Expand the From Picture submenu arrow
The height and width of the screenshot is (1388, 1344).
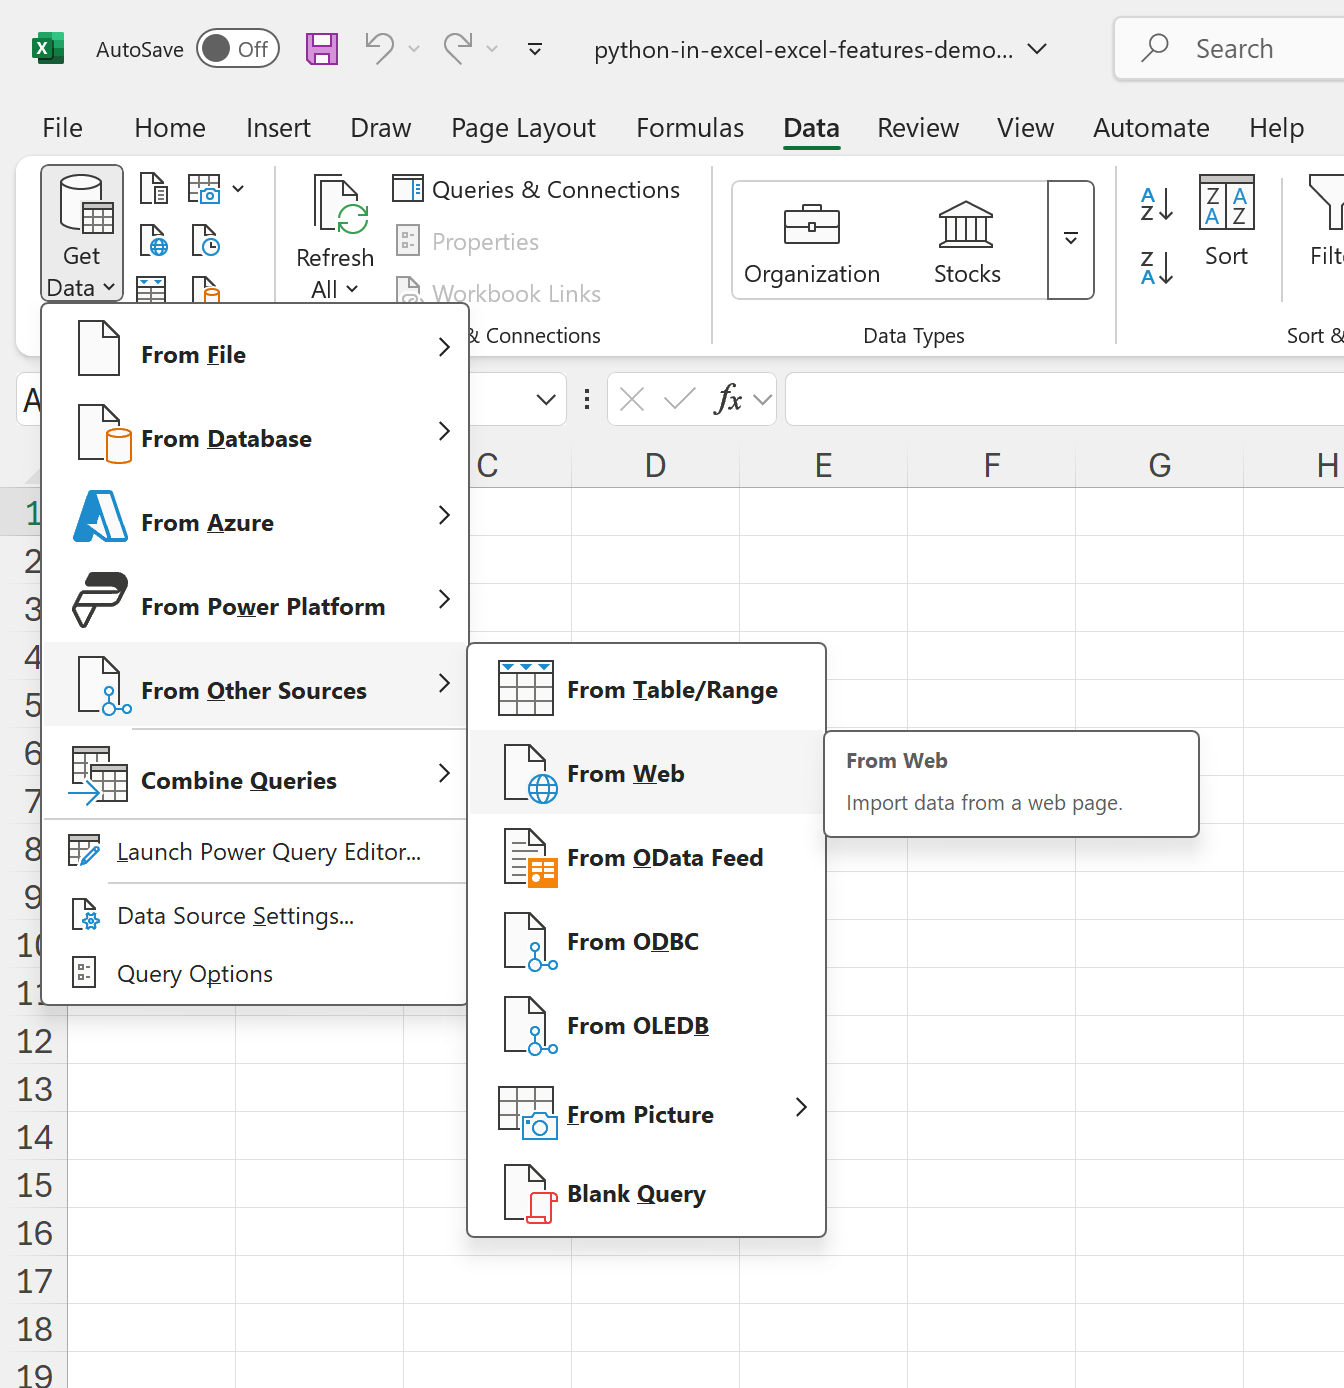[x=801, y=1107]
